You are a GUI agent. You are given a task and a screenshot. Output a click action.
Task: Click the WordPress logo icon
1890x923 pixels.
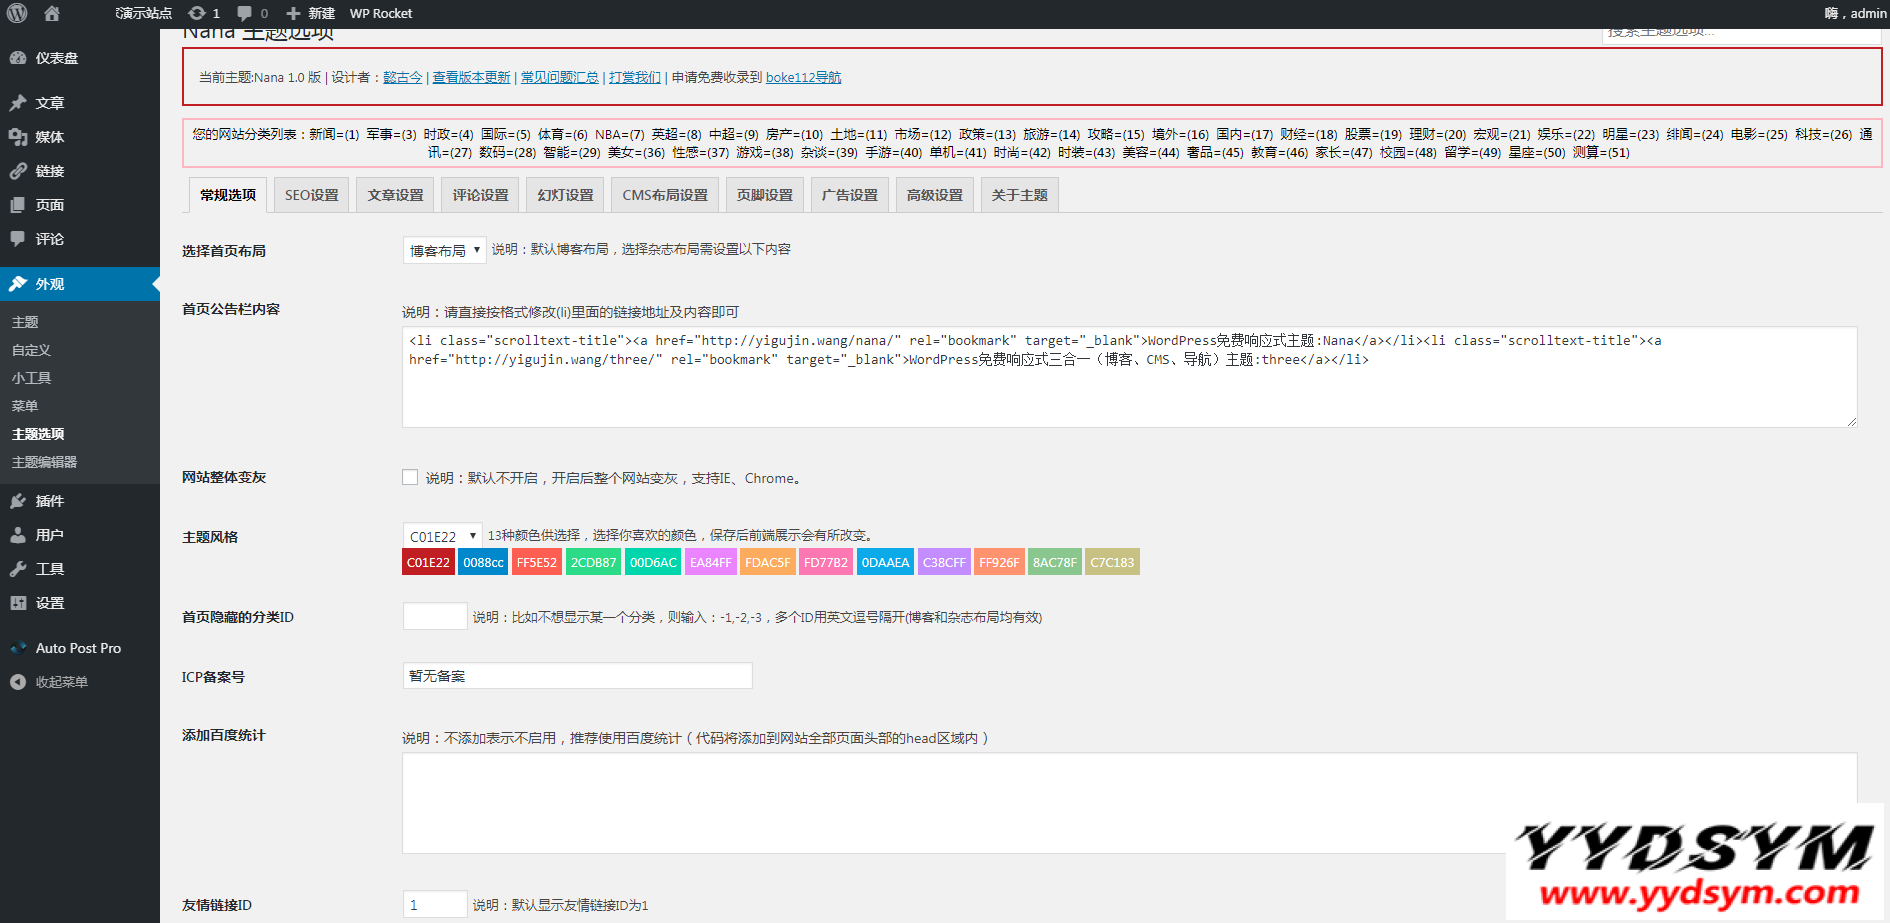pyautogui.click(x=17, y=13)
